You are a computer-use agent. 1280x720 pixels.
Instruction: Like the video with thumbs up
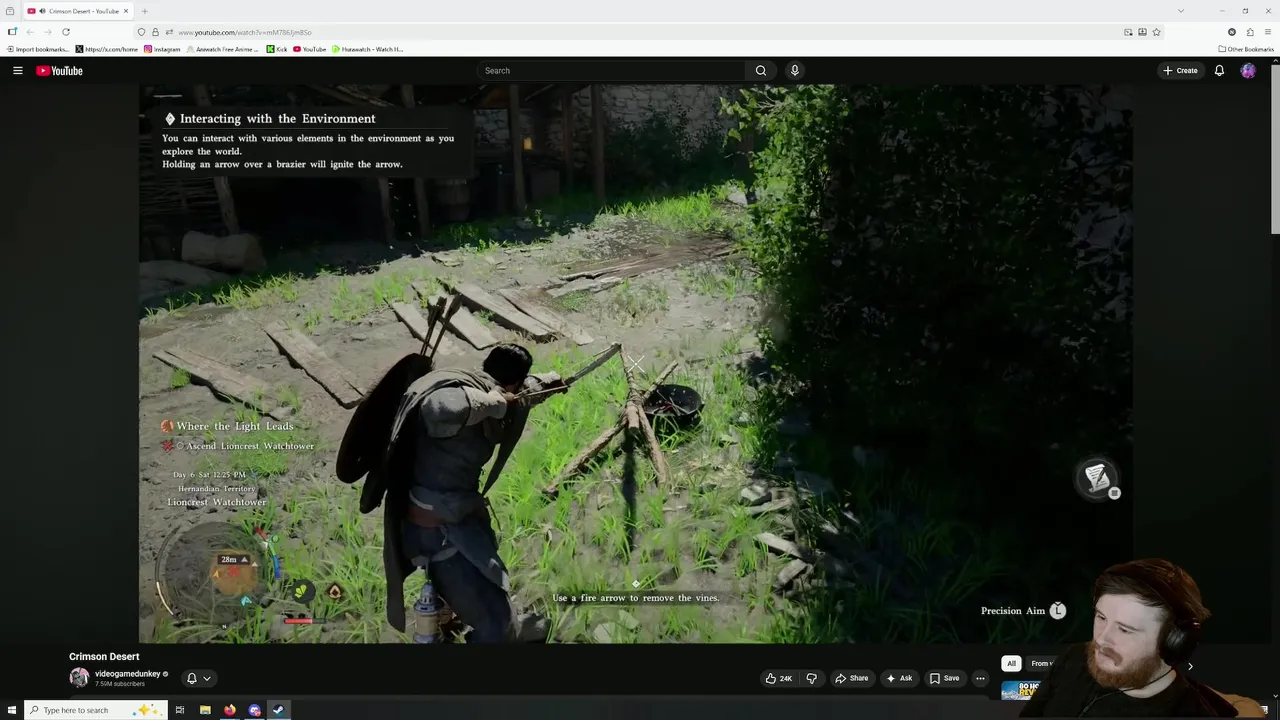(x=778, y=678)
